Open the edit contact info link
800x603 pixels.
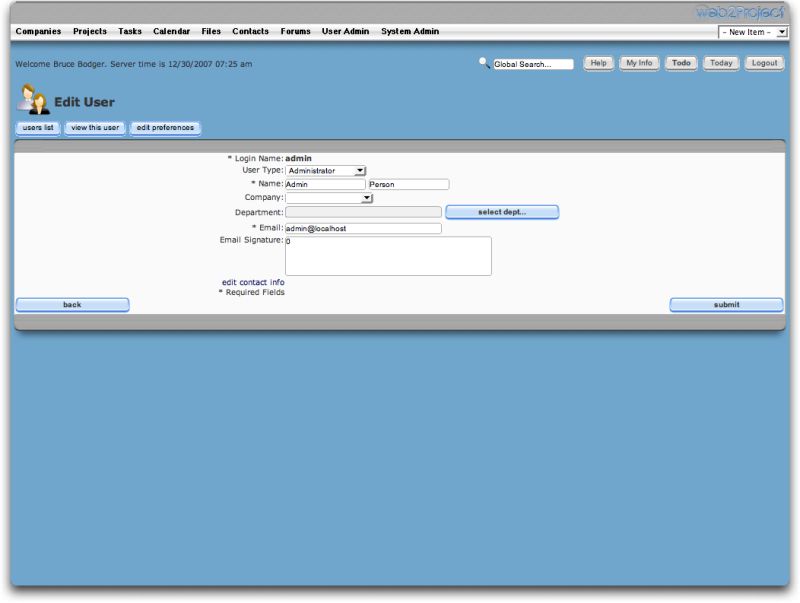tap(253, 282)
